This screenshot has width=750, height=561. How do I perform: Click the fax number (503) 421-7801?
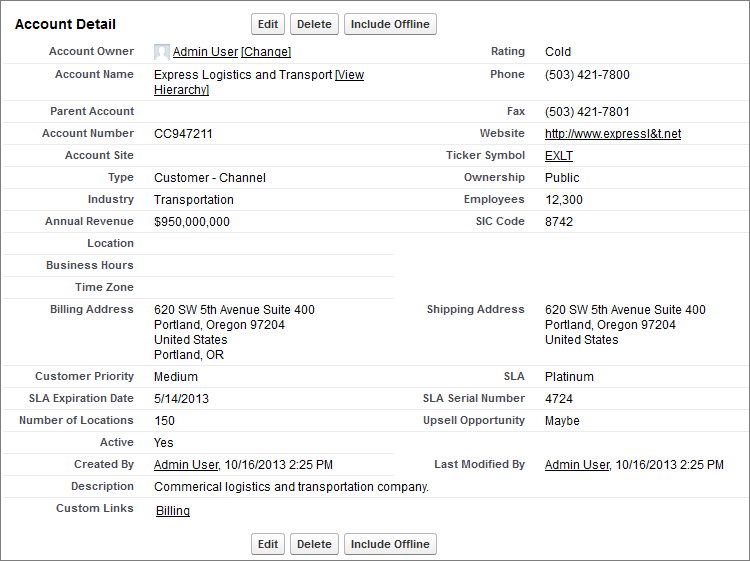click(x=587, y=112)
